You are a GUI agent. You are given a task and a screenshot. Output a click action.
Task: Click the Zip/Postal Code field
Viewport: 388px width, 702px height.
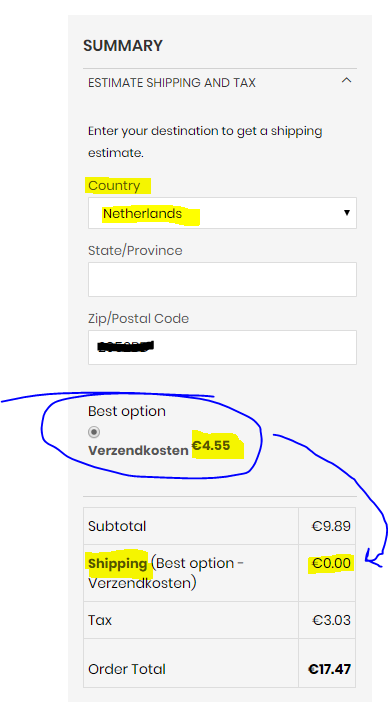click(222, 347)
